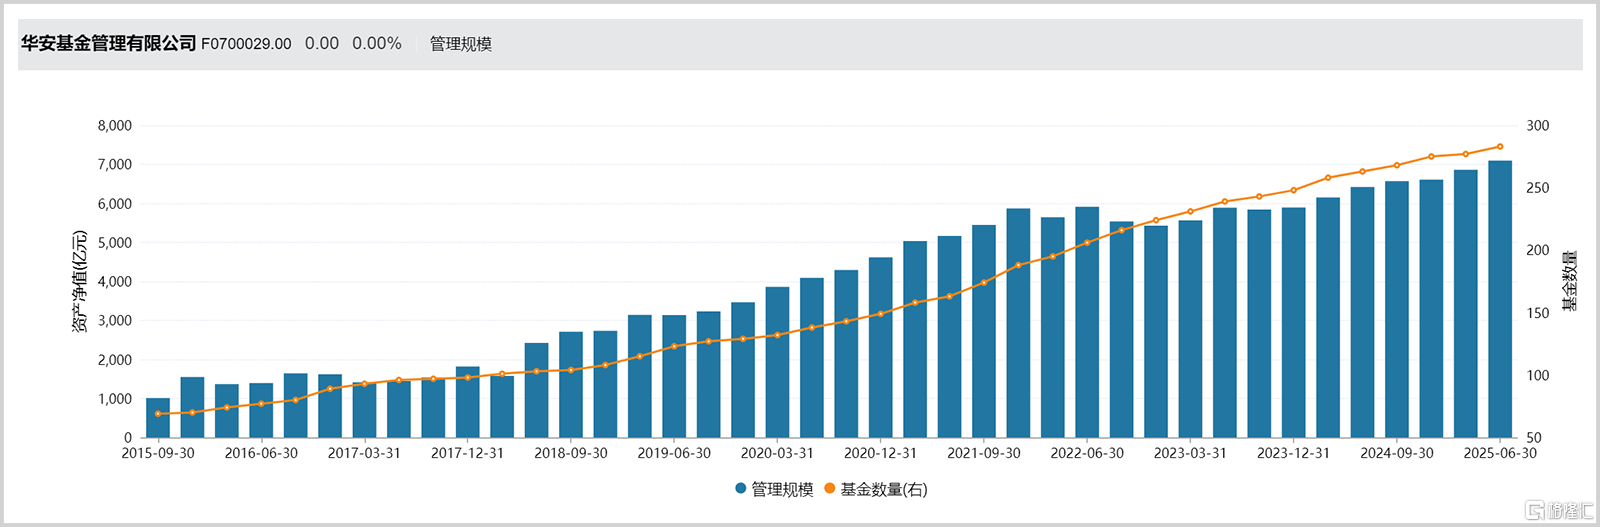Image resolution: width=1600 pixels, height=527 pixels.
Task: Click the orange line point at 2024-09-30
Action: click(1397, 165)
